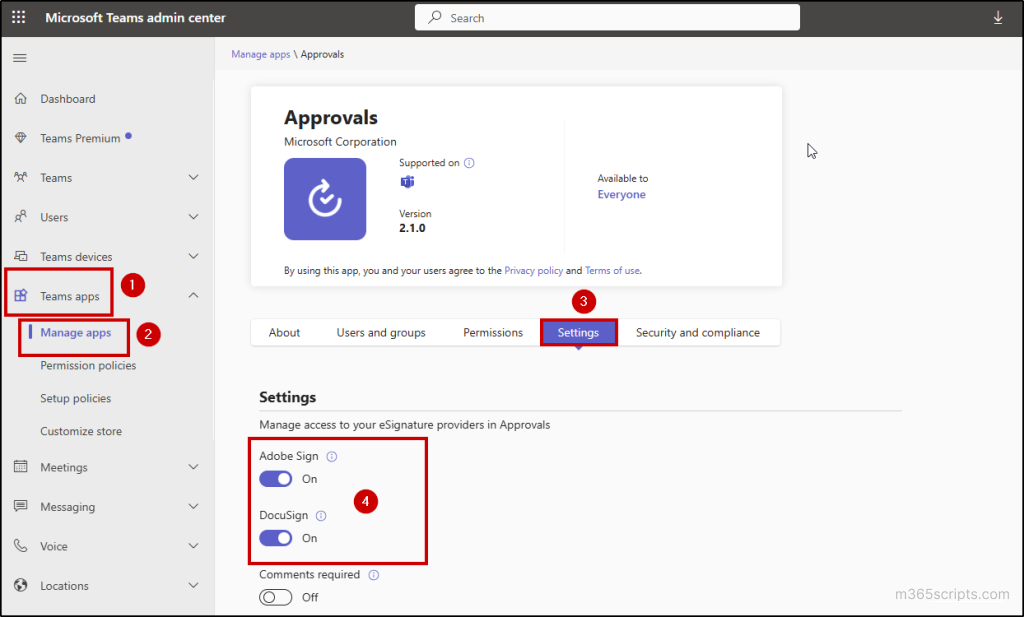Image resolution: width=1024 pixels, height=617 pixels.
Task: Open the Users and groups tab
Action: coord(381,332)
